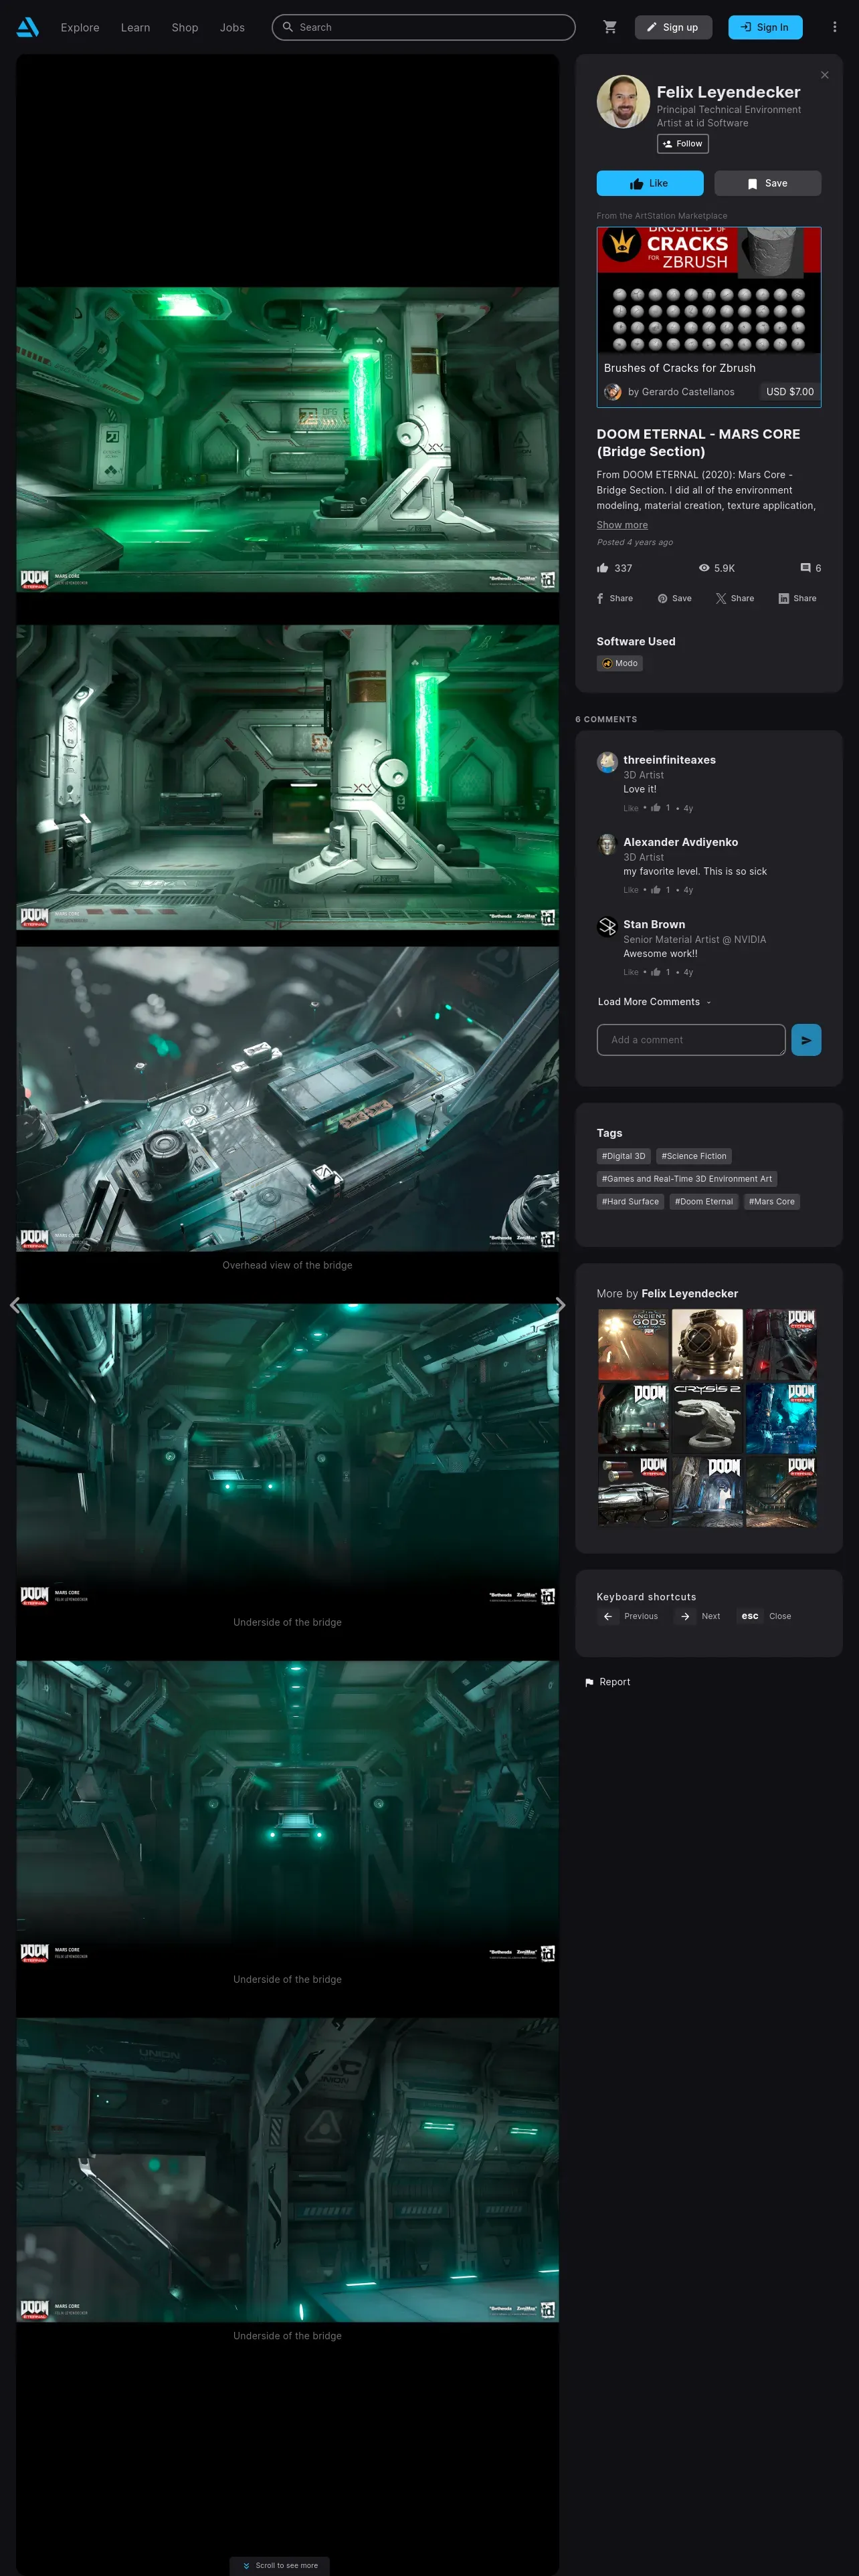The height and width of the screenshot is (2576, 859).
Task: Open the first green Mars Core corridor image
Action: click(287, 440)
